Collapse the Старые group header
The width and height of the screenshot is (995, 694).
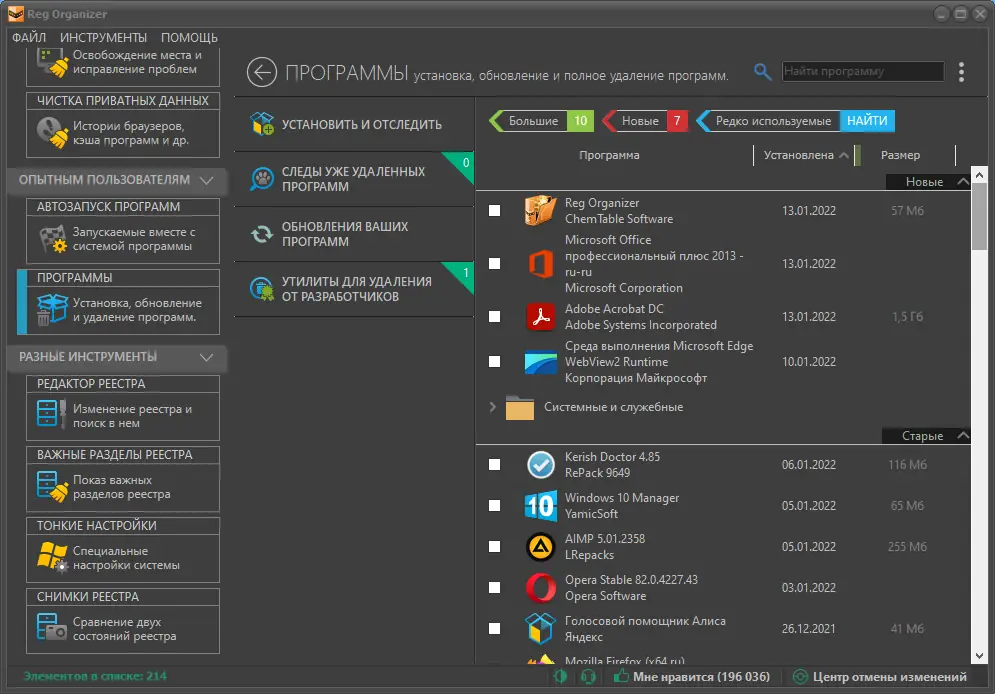point(926,436)
